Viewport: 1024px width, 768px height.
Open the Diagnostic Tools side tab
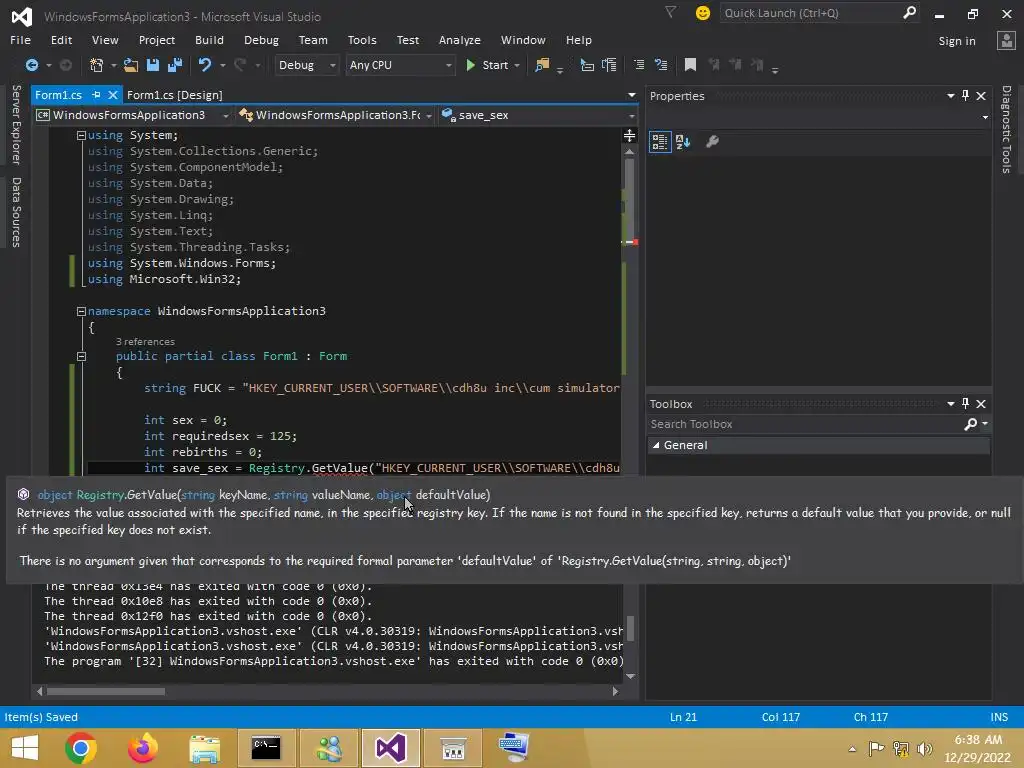click(x=1006, y=129)
